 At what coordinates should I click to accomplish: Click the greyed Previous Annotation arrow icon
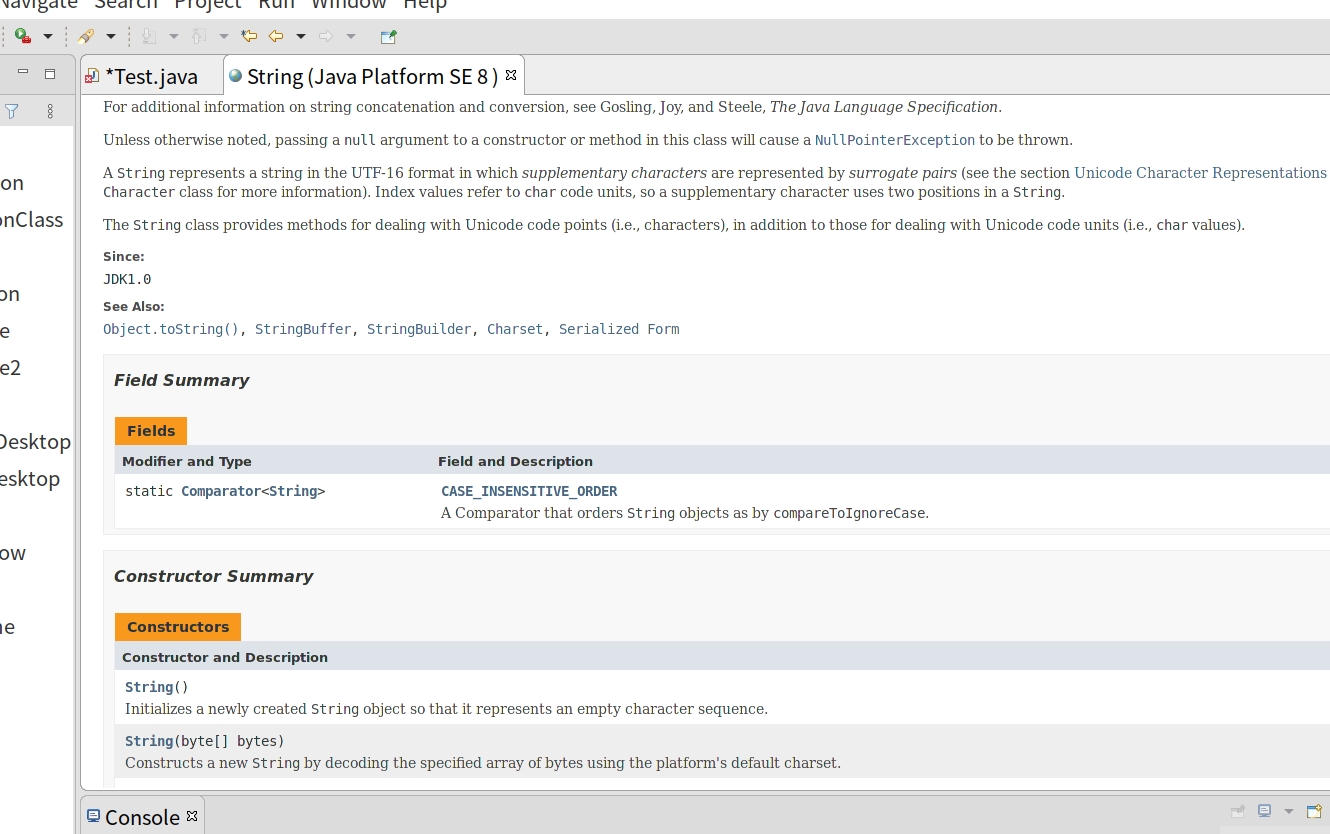[x=198, y=37]
